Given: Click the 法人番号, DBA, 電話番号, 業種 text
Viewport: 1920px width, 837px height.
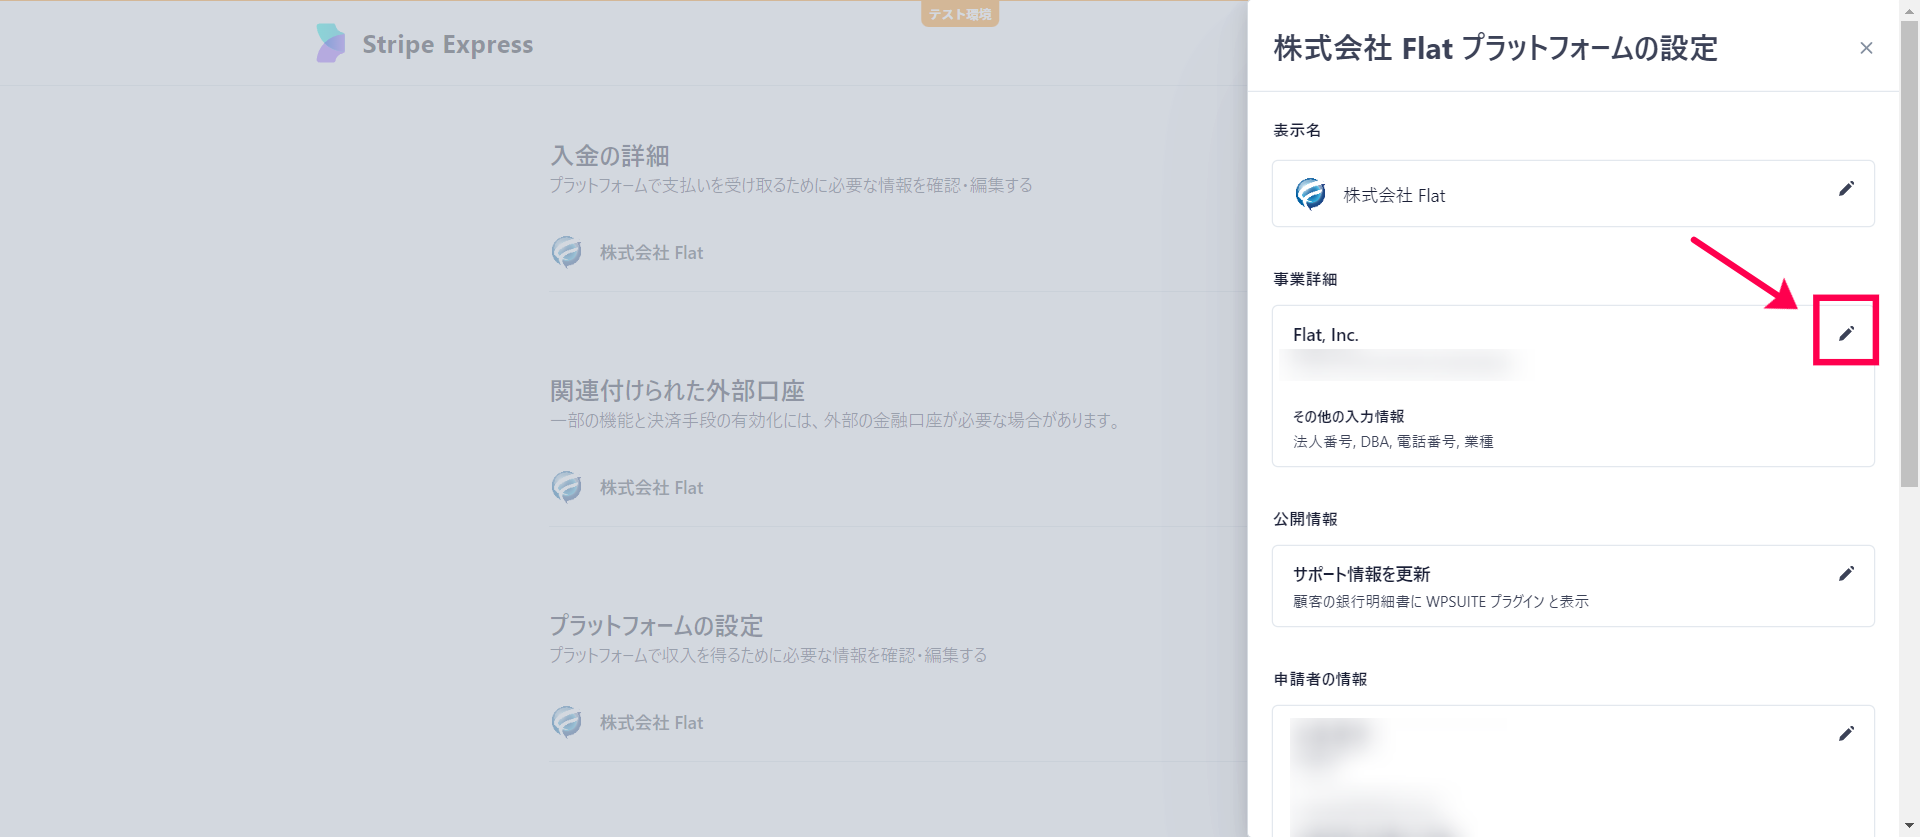Looking at the screenshot, I should coord(1393,441).
